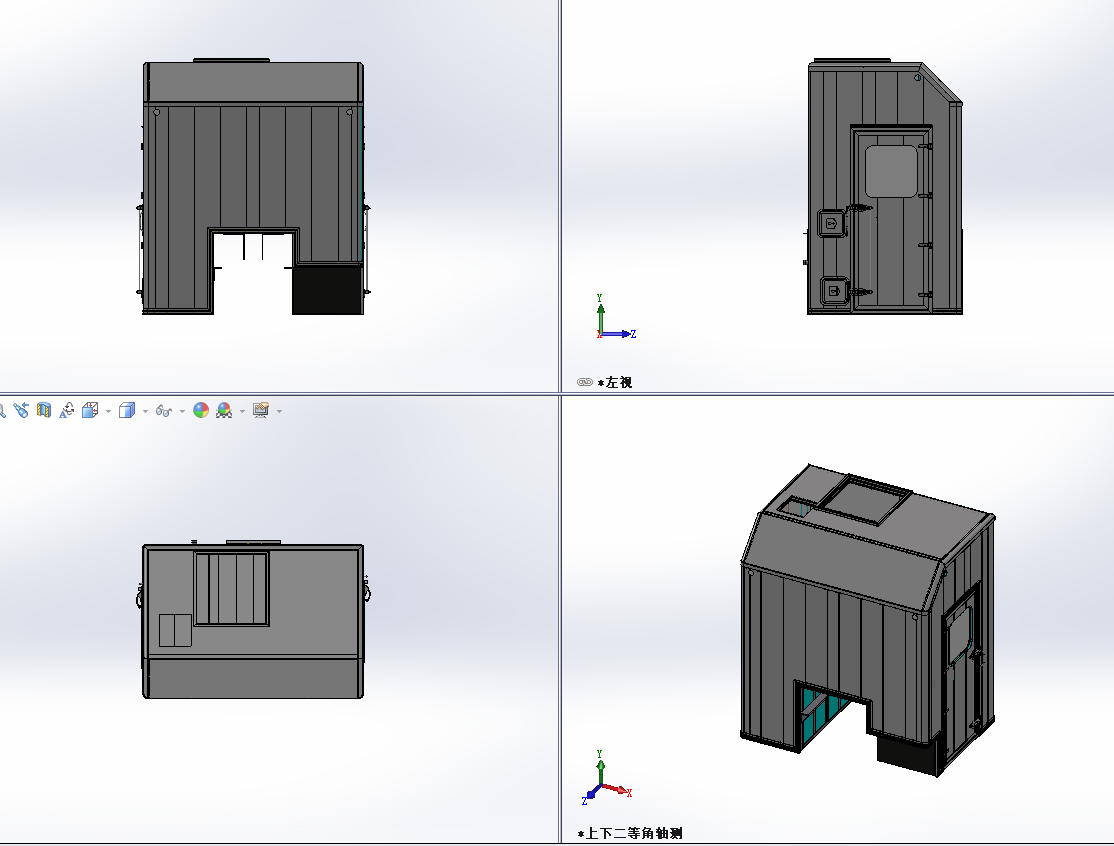
Task: Activate the Section View tool
Action: 44,410
